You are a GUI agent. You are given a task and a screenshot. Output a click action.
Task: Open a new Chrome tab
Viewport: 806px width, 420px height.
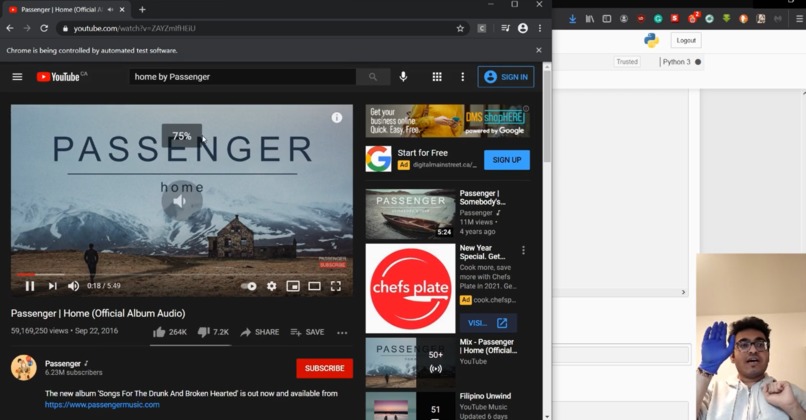point(142,9)
